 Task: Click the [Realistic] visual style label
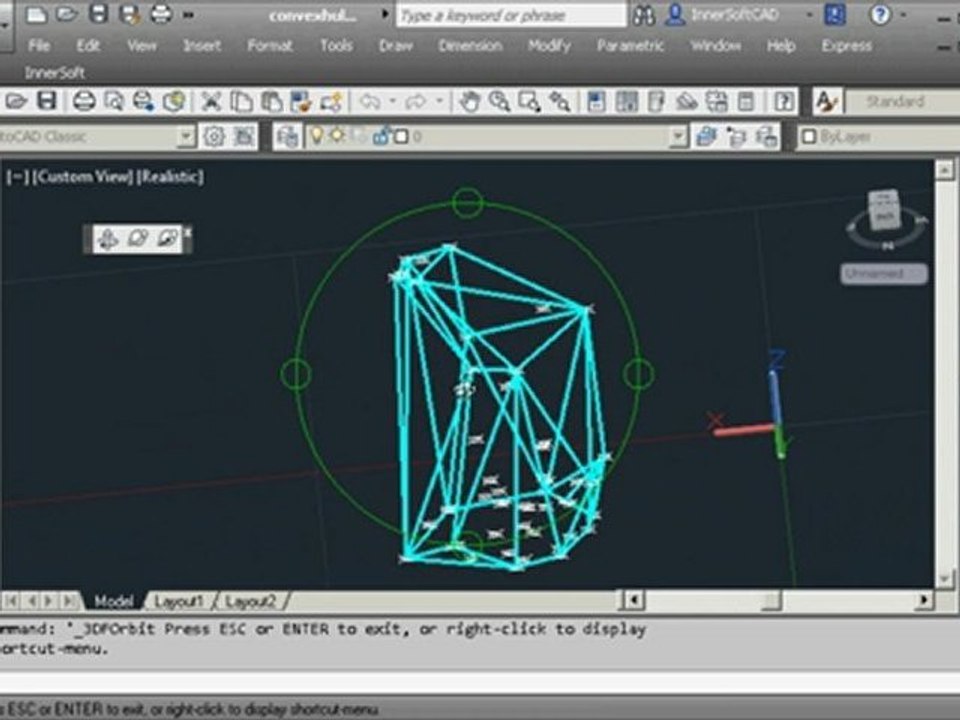coord(170,177)
